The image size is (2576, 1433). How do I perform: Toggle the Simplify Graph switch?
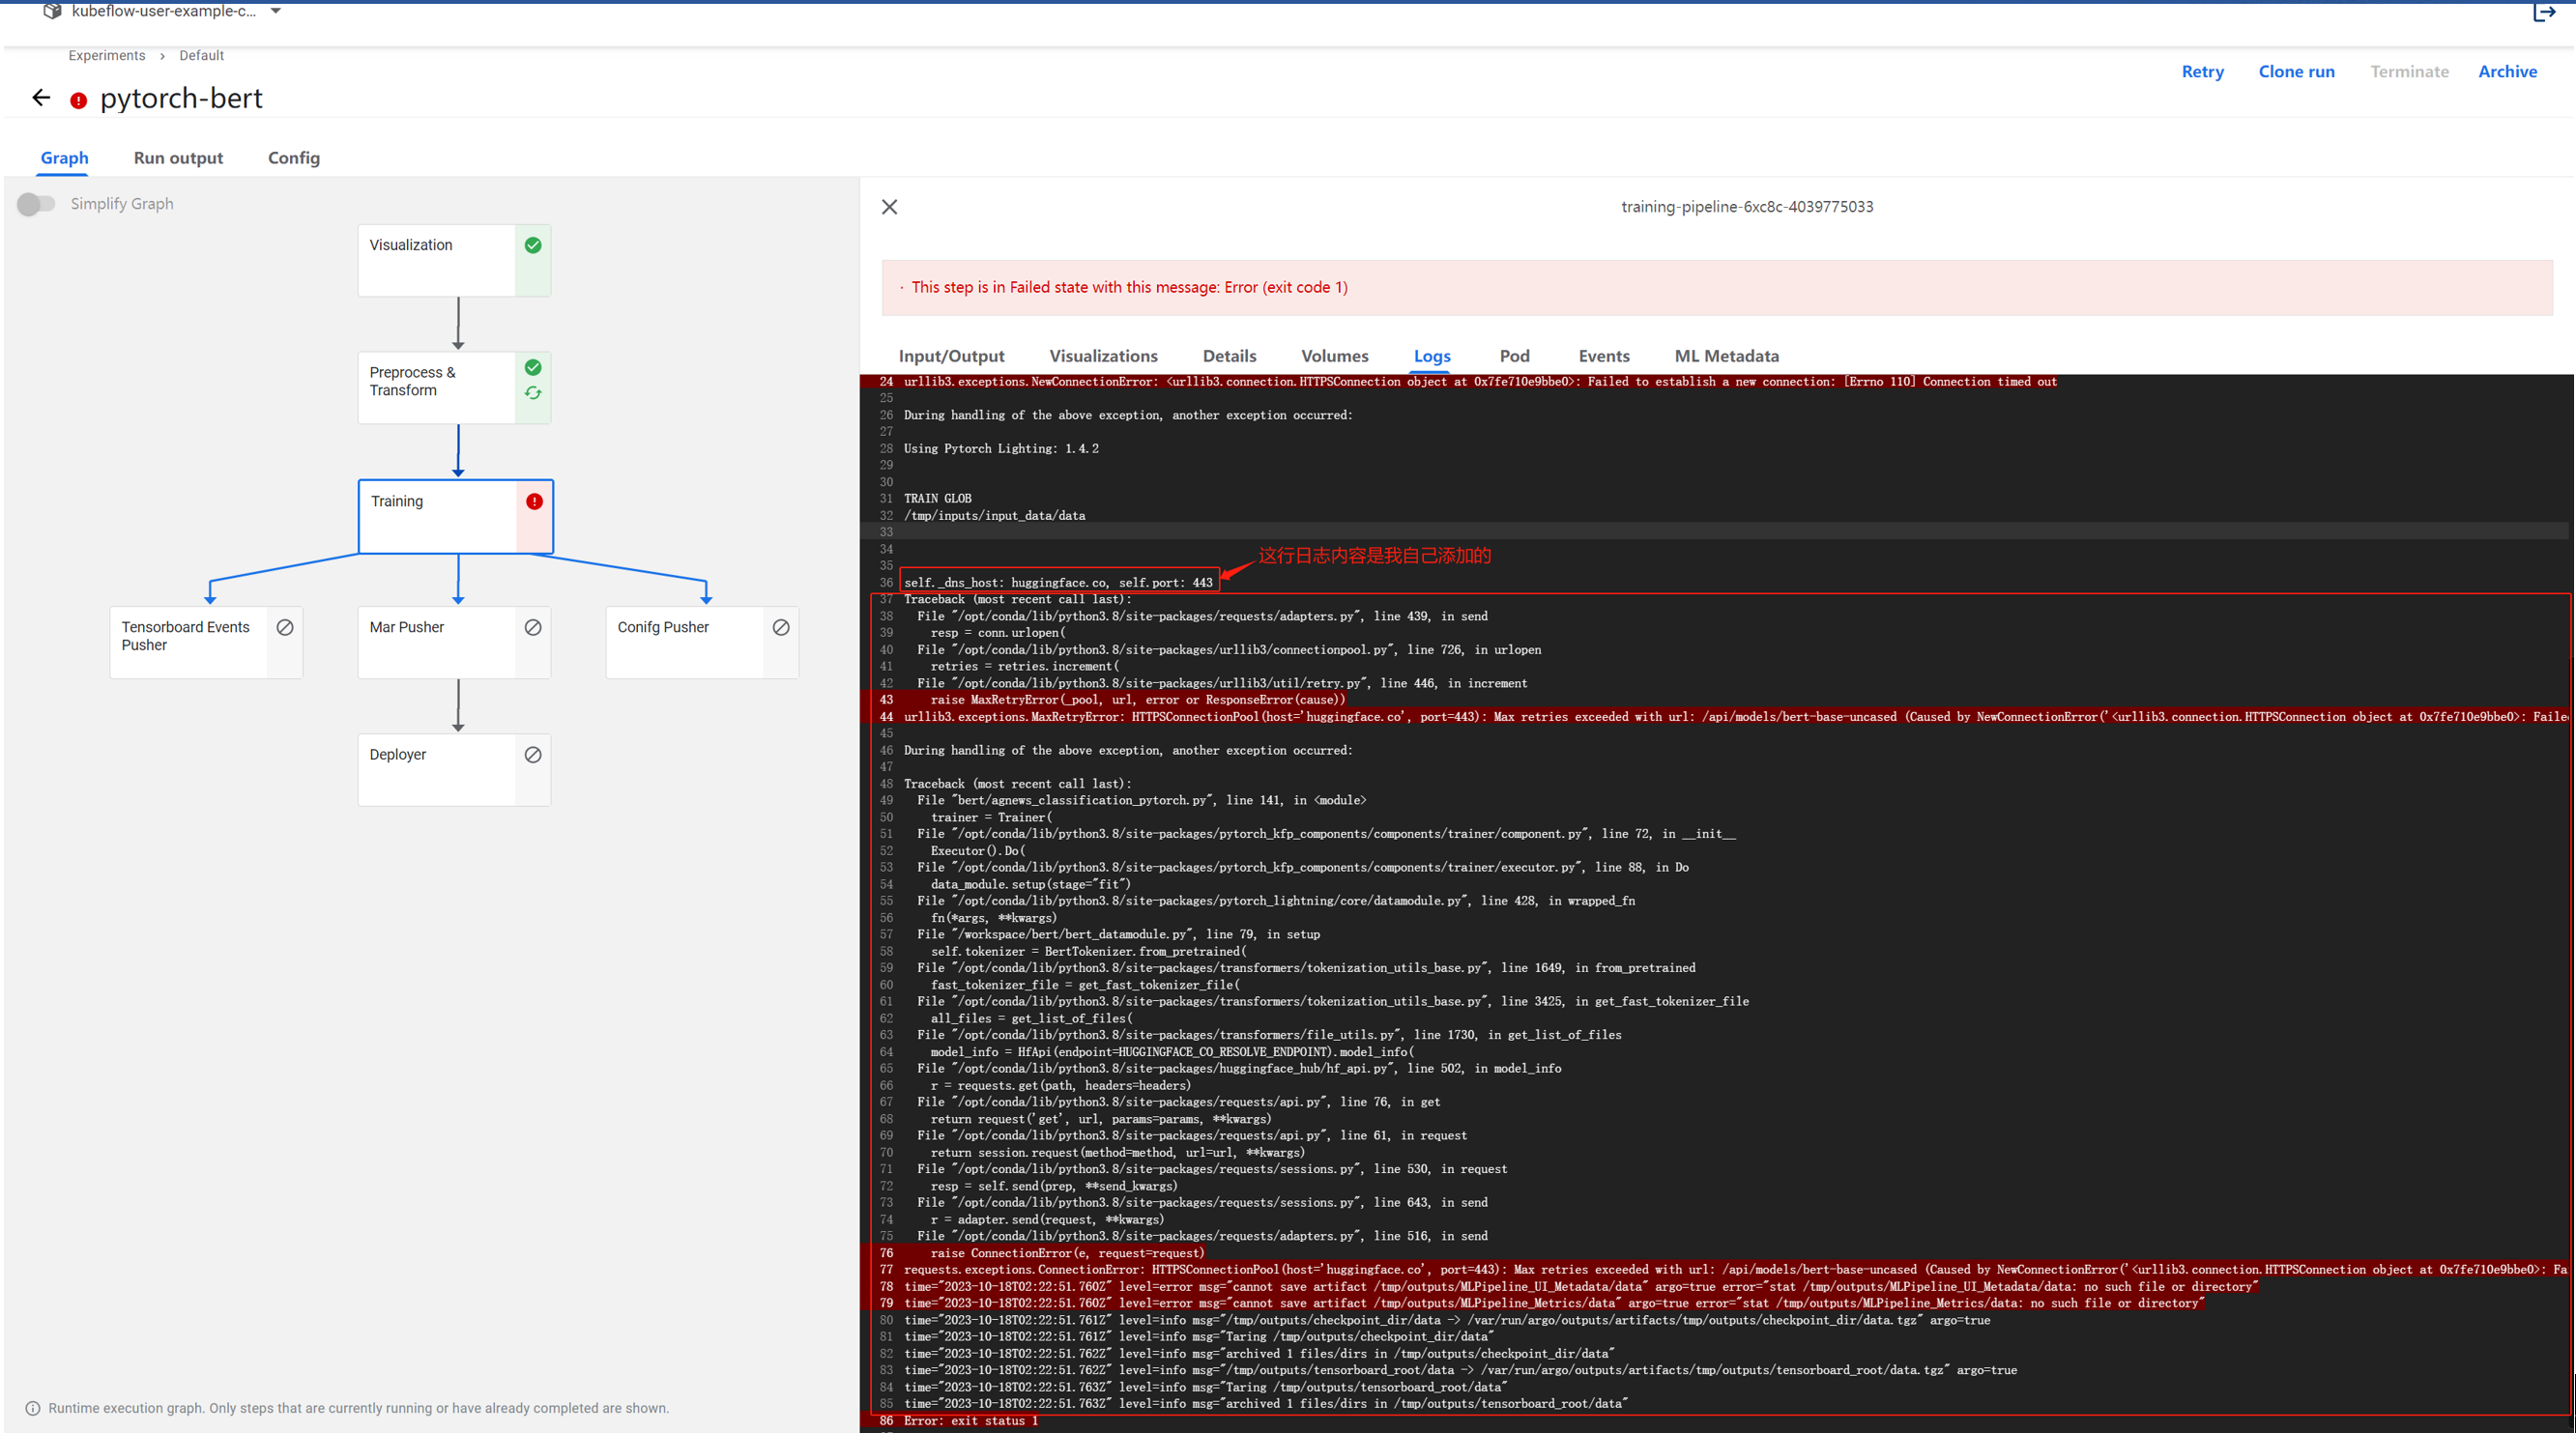tap(36, 204)
